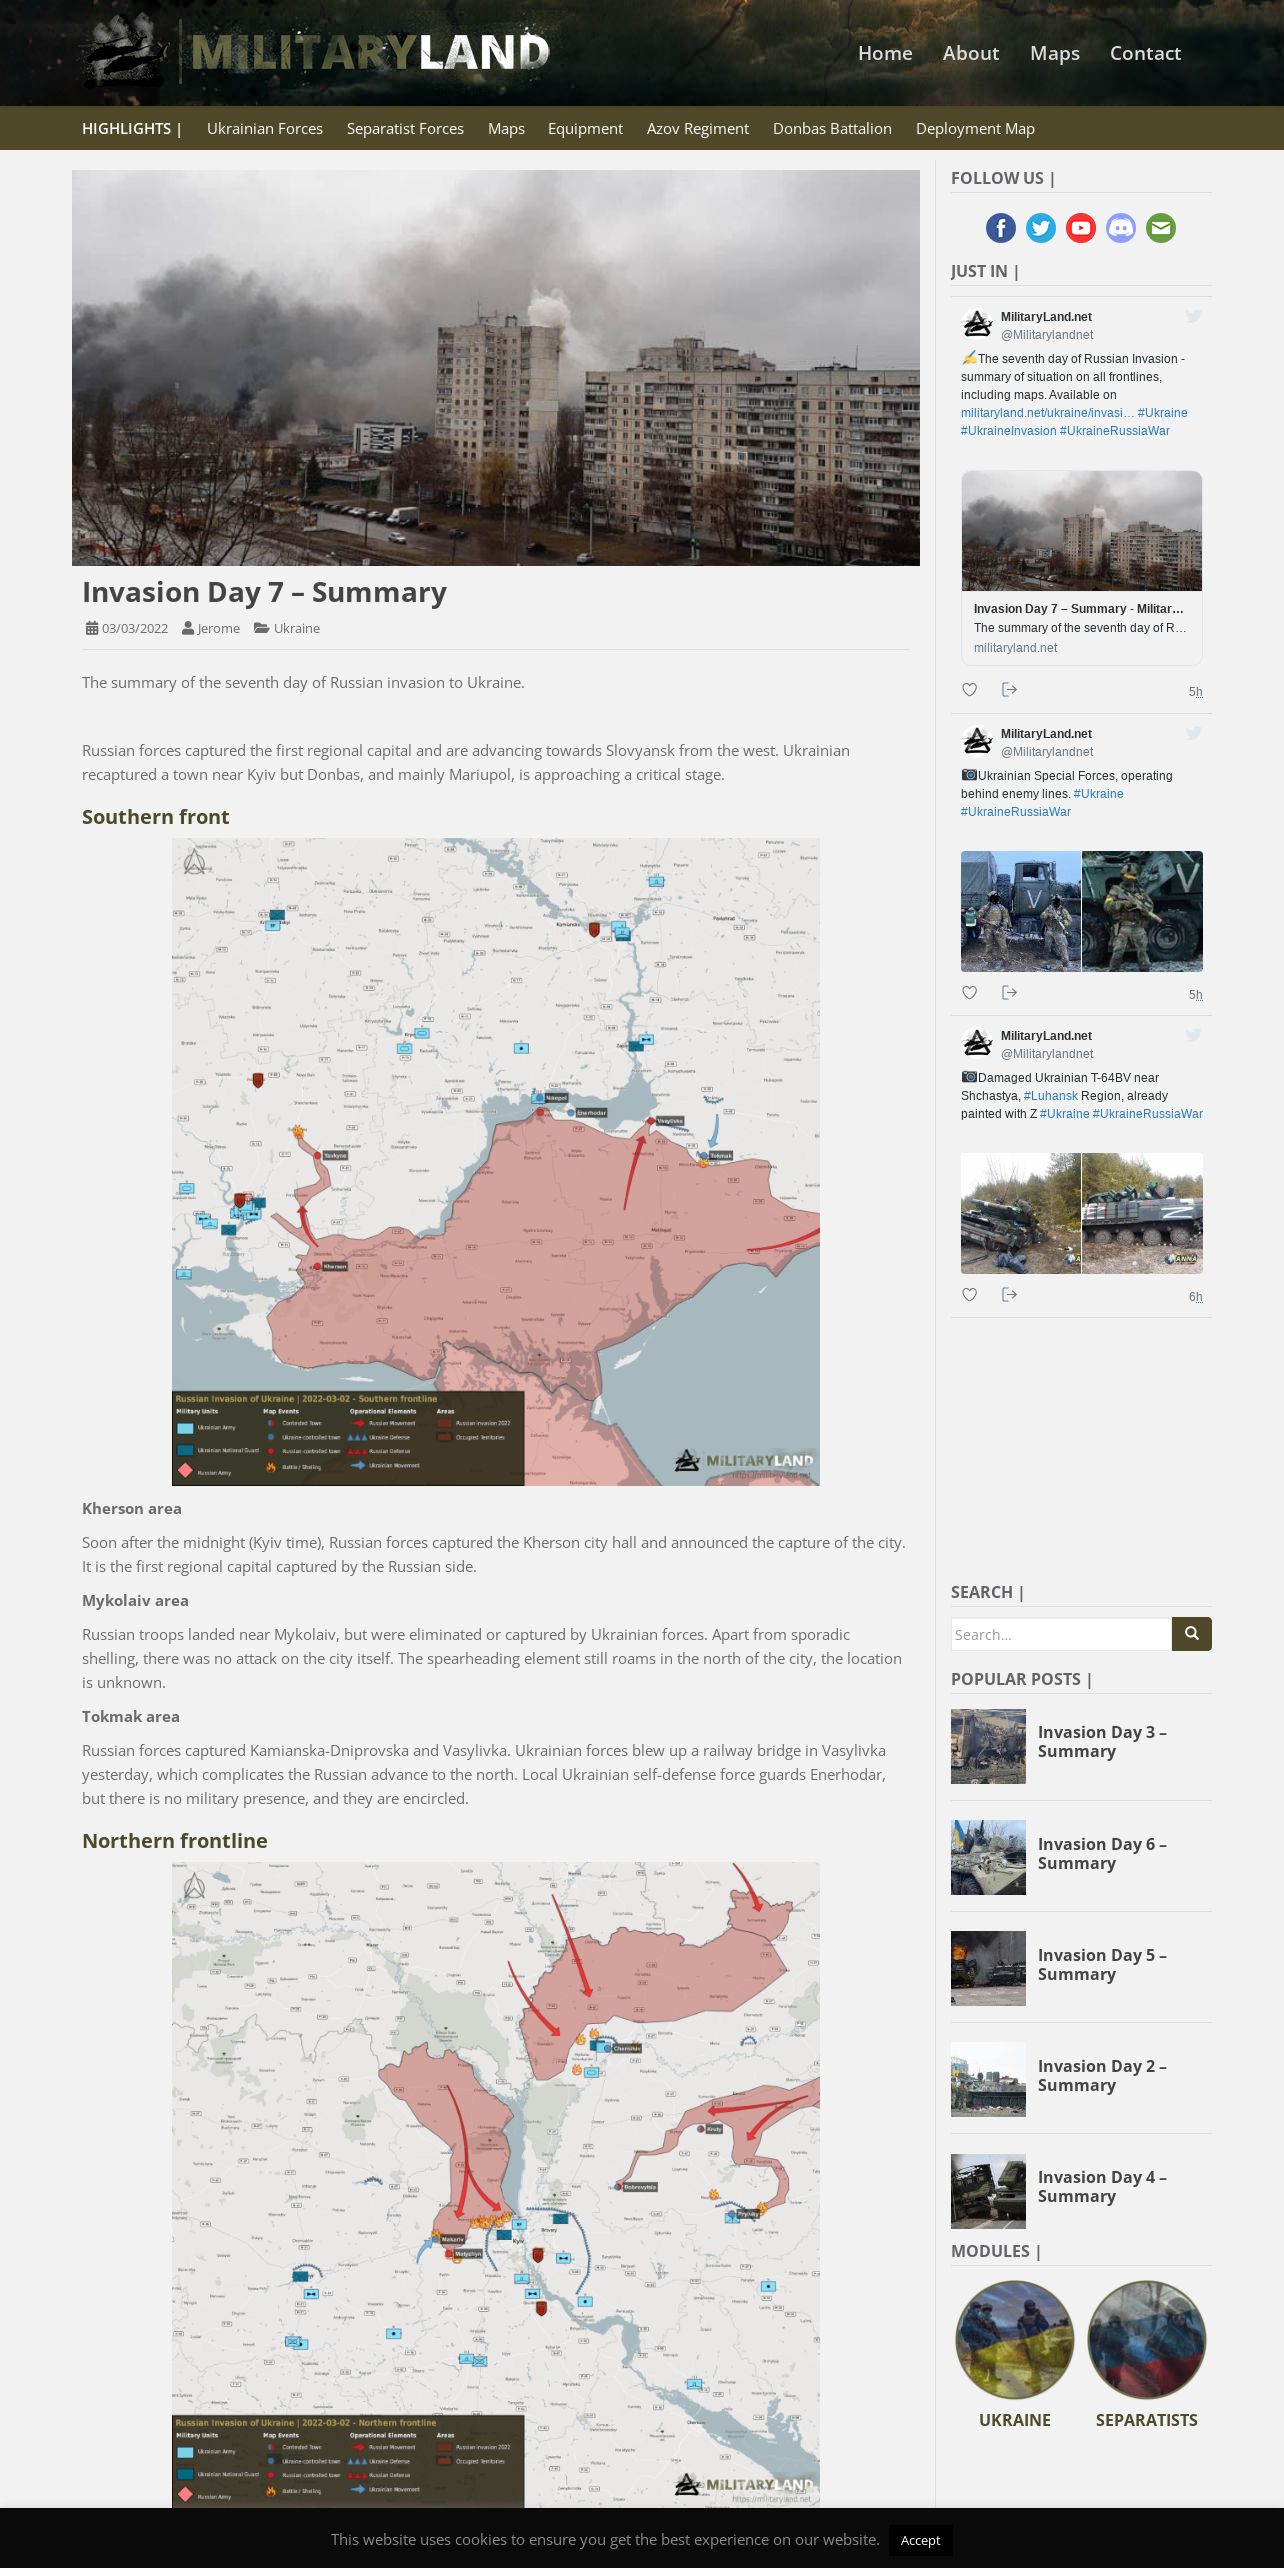Share the damaged T-64BV tweet
1284x2568 pixels.
1009,1295
